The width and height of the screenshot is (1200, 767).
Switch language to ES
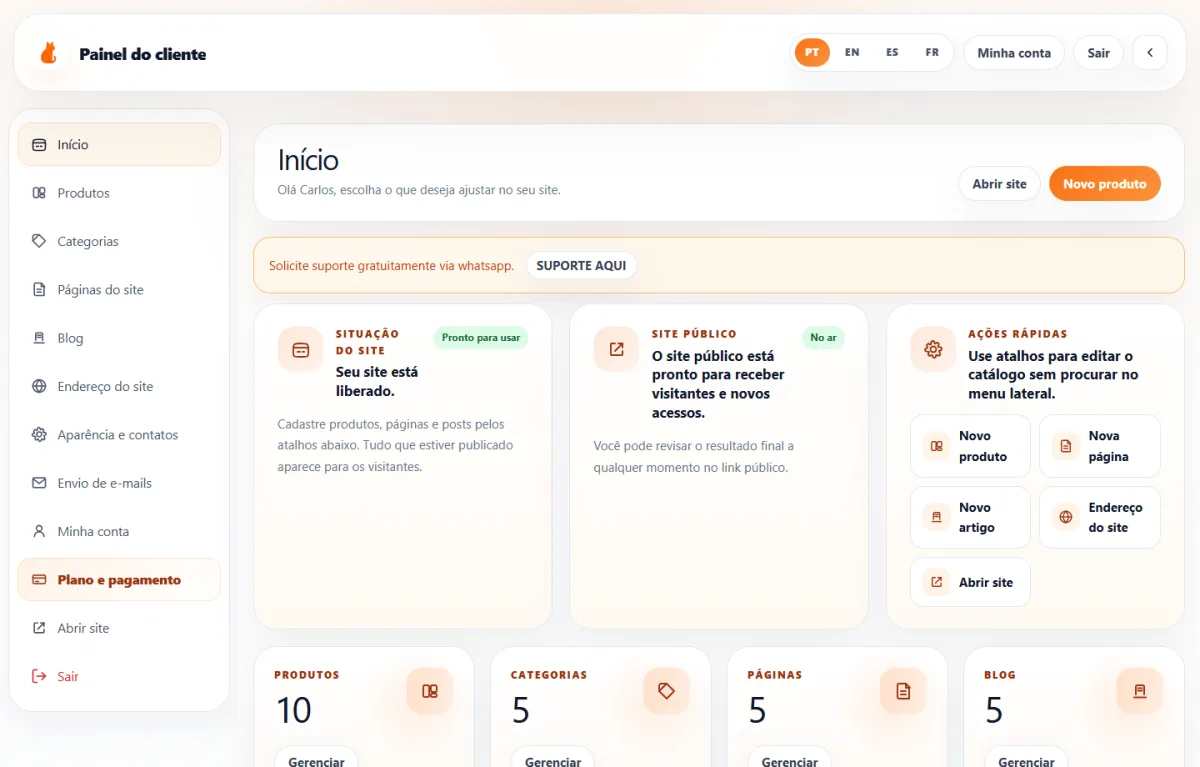pyautogui.click(x=892, y=53)
